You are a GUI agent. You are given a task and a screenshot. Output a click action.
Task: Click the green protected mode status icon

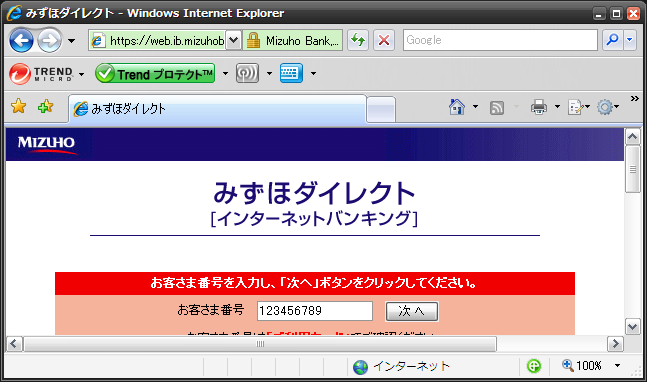pyautogui.click(x=534, y=366)
